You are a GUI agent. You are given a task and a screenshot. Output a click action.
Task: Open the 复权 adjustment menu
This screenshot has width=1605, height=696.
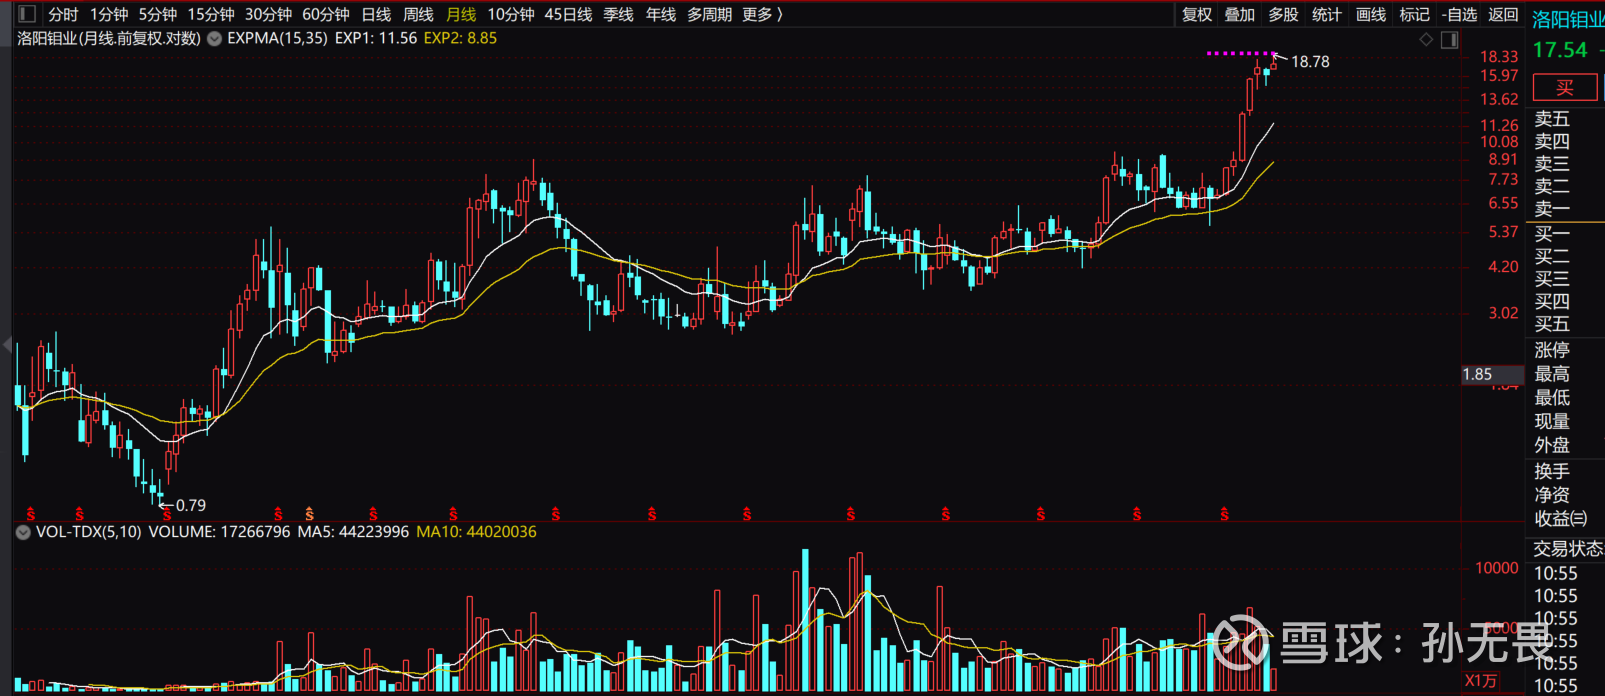pos(1197,14)
